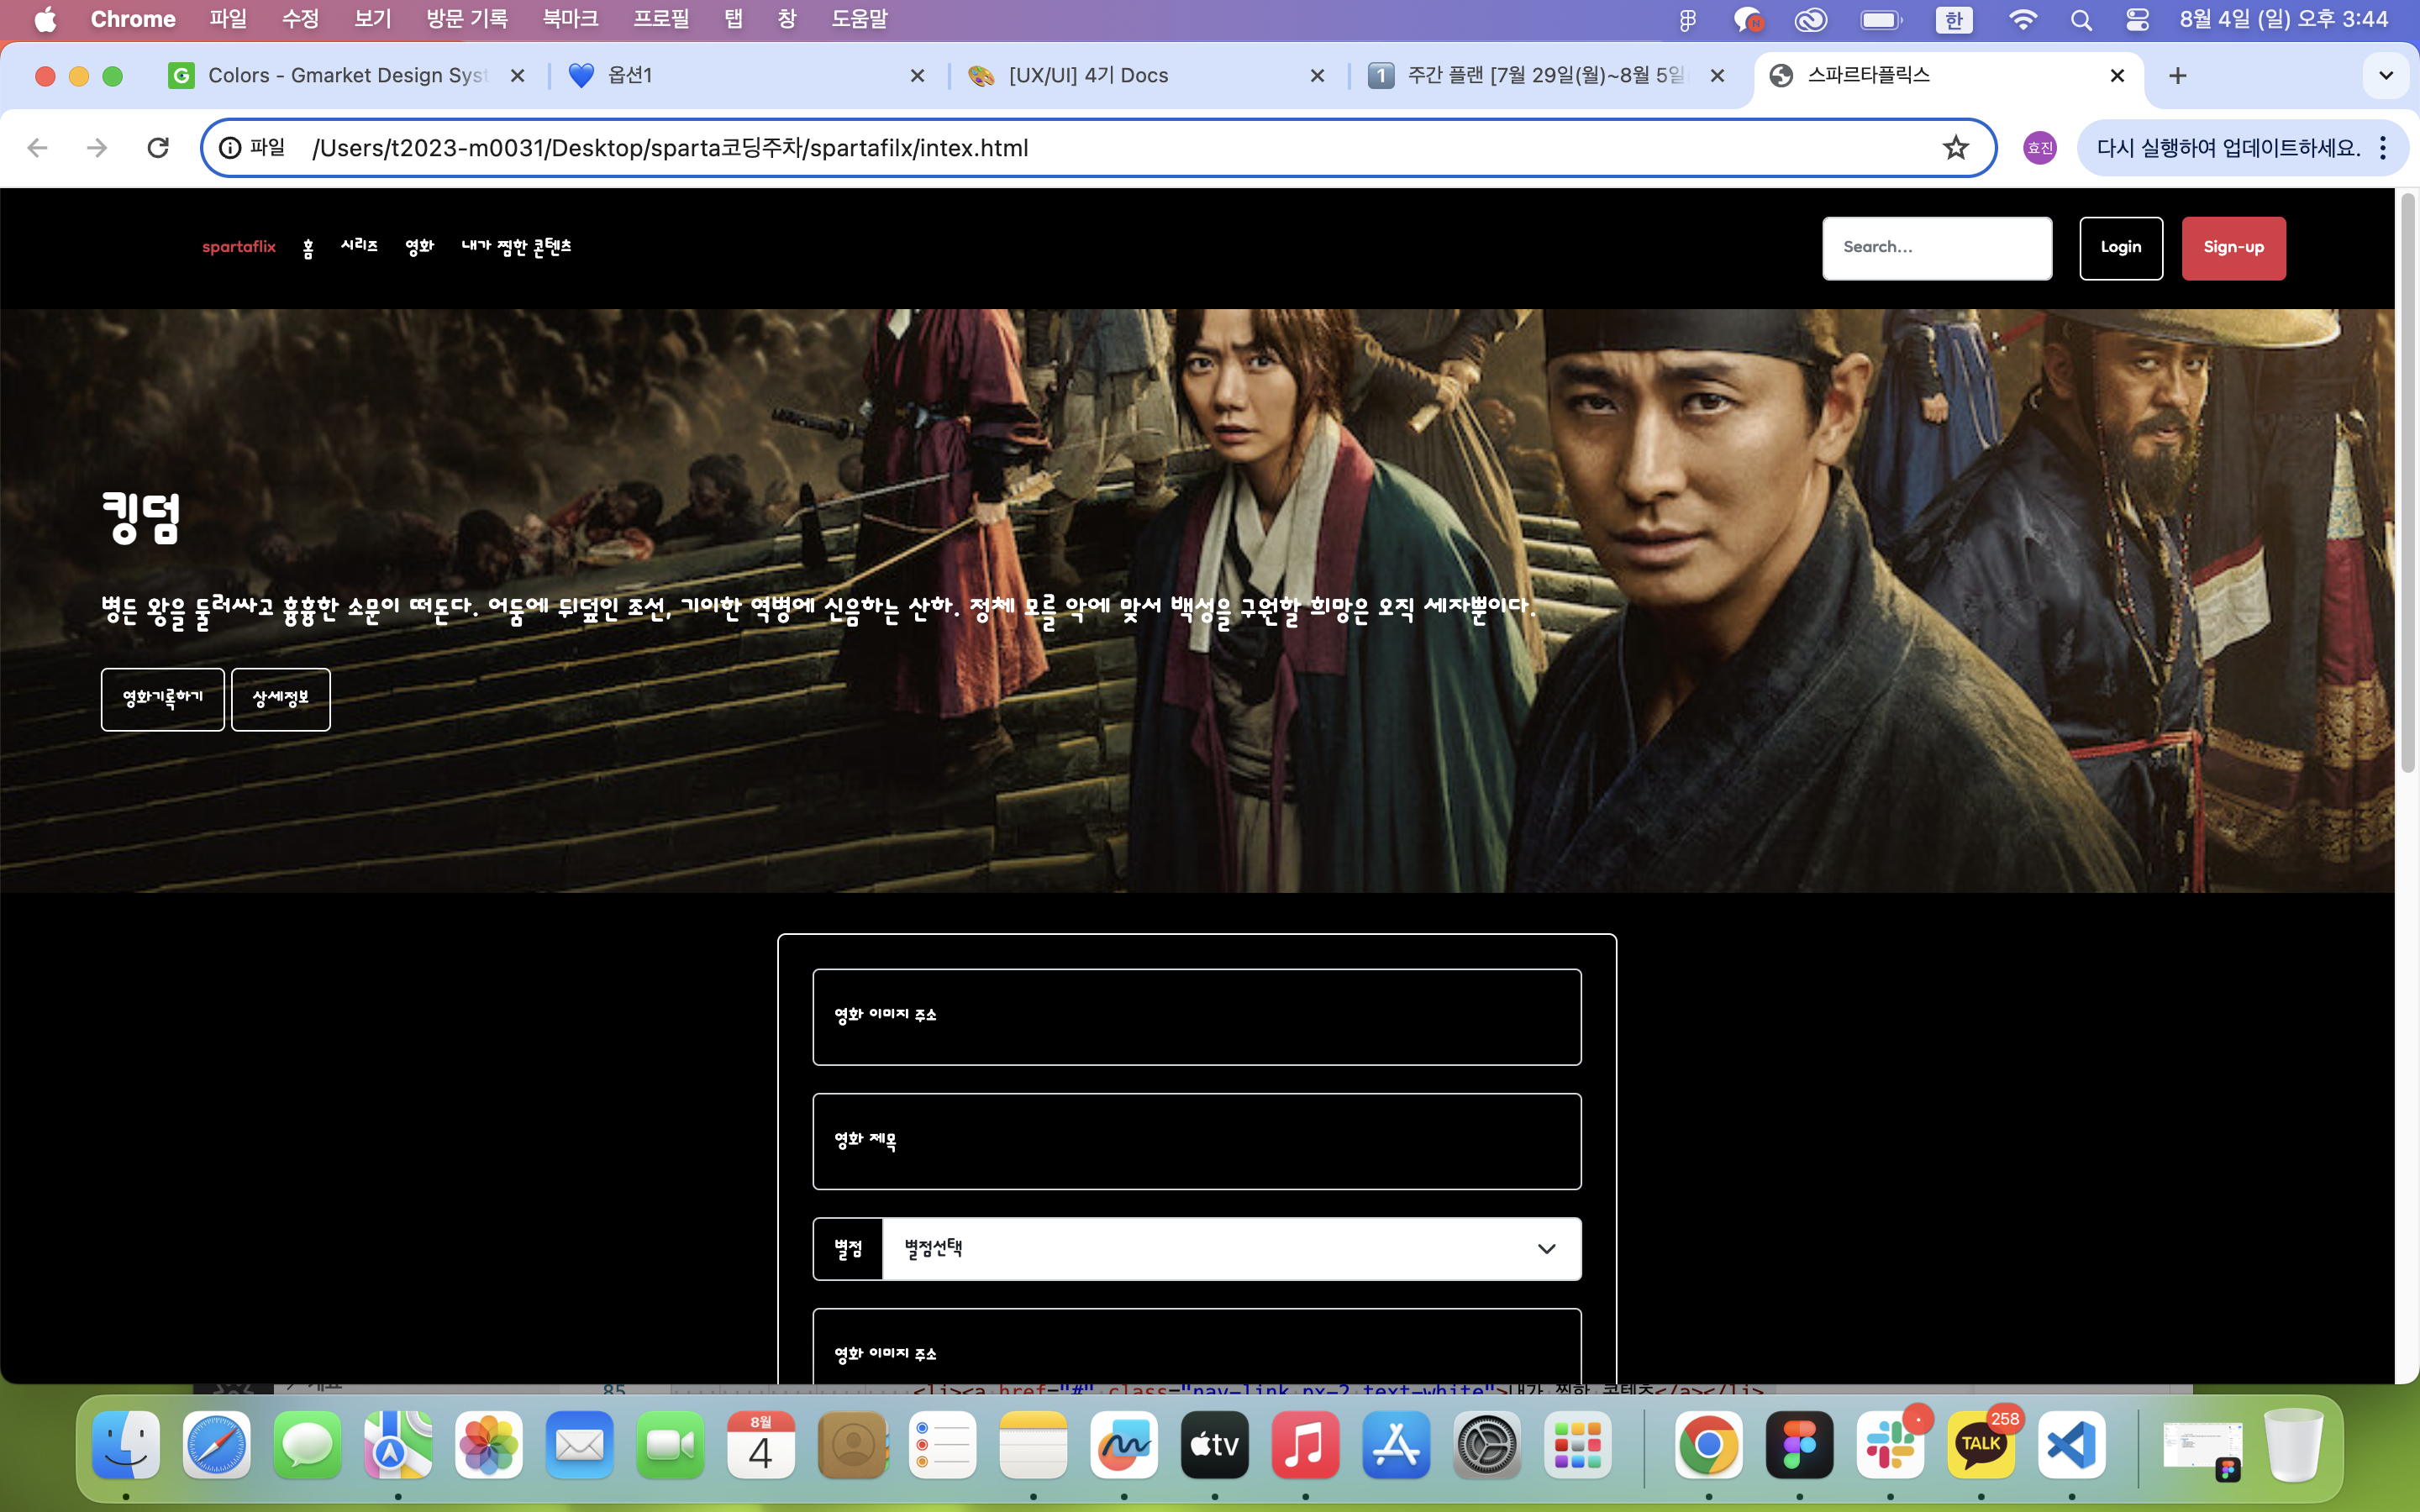This screenshot has width=2420, height=1512.
Task: Open Maps from the dock
Action: click(x=398, y=1445)
